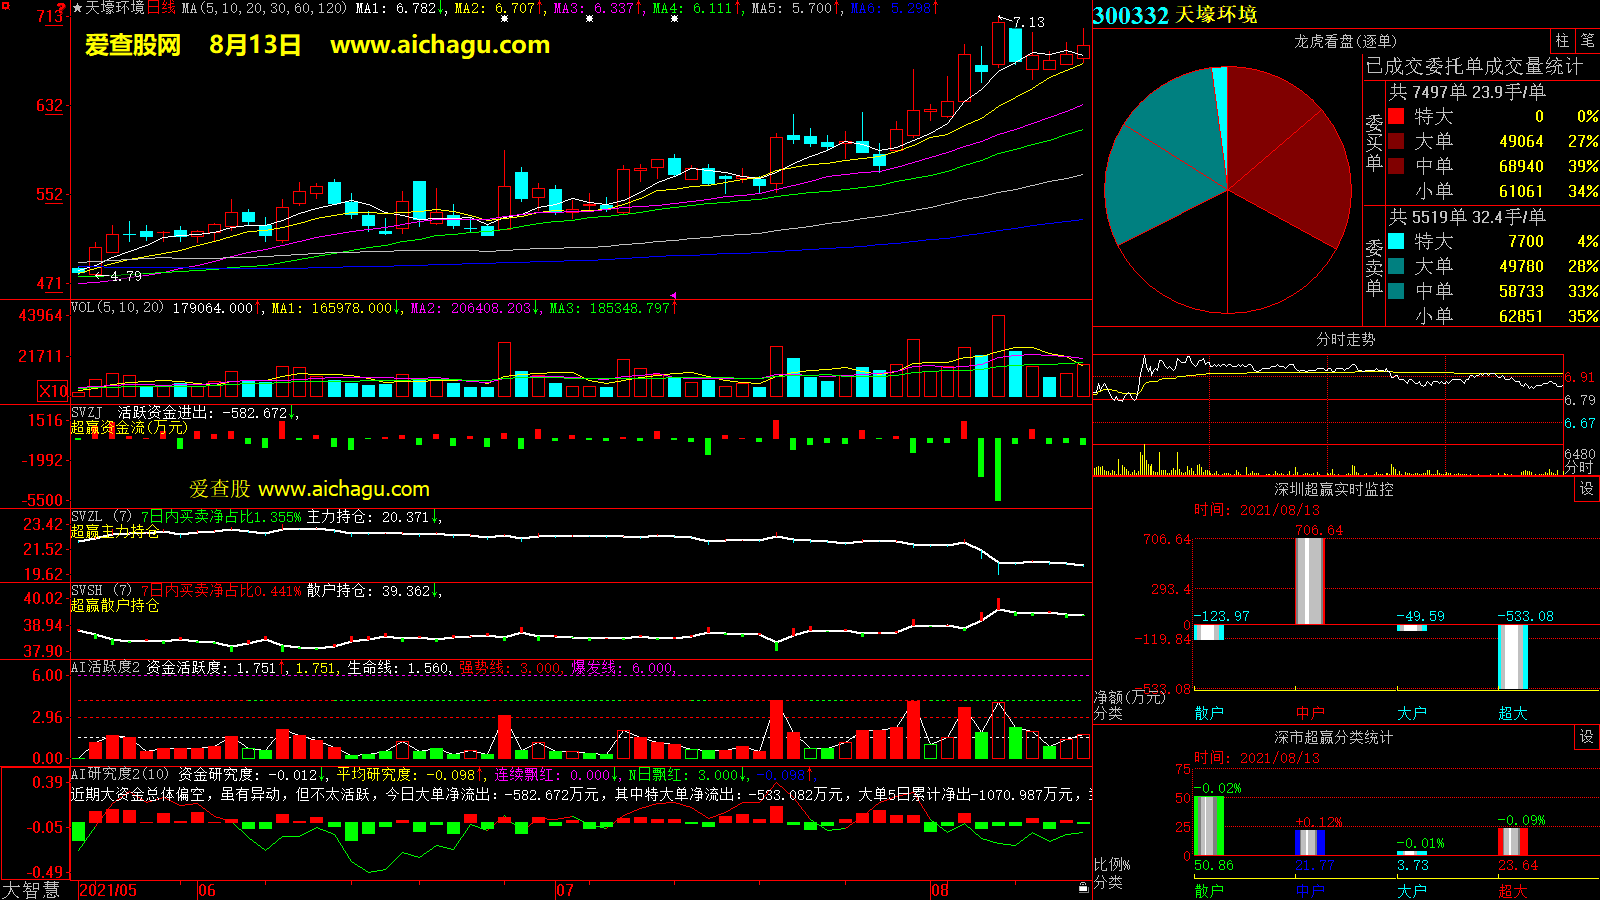Click the 300332 天壕环境 stock title

pyautogui.click(x=1175, y=15)
